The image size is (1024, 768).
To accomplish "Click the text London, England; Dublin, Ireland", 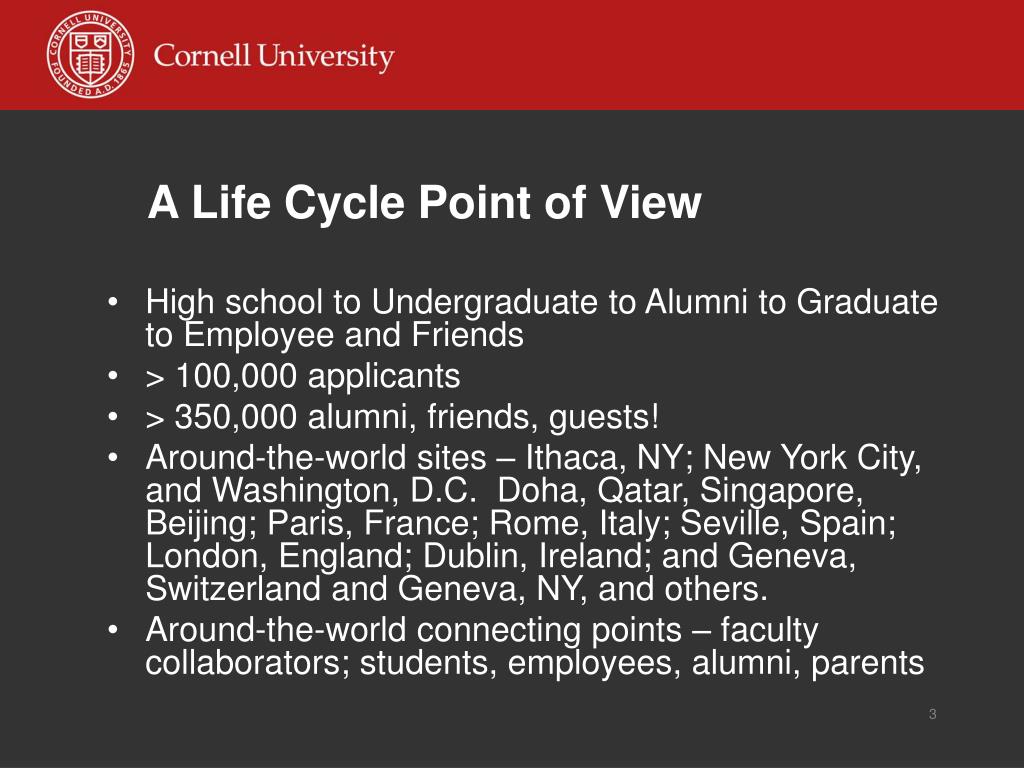I will pyautogui.click(x=395, y=556).
